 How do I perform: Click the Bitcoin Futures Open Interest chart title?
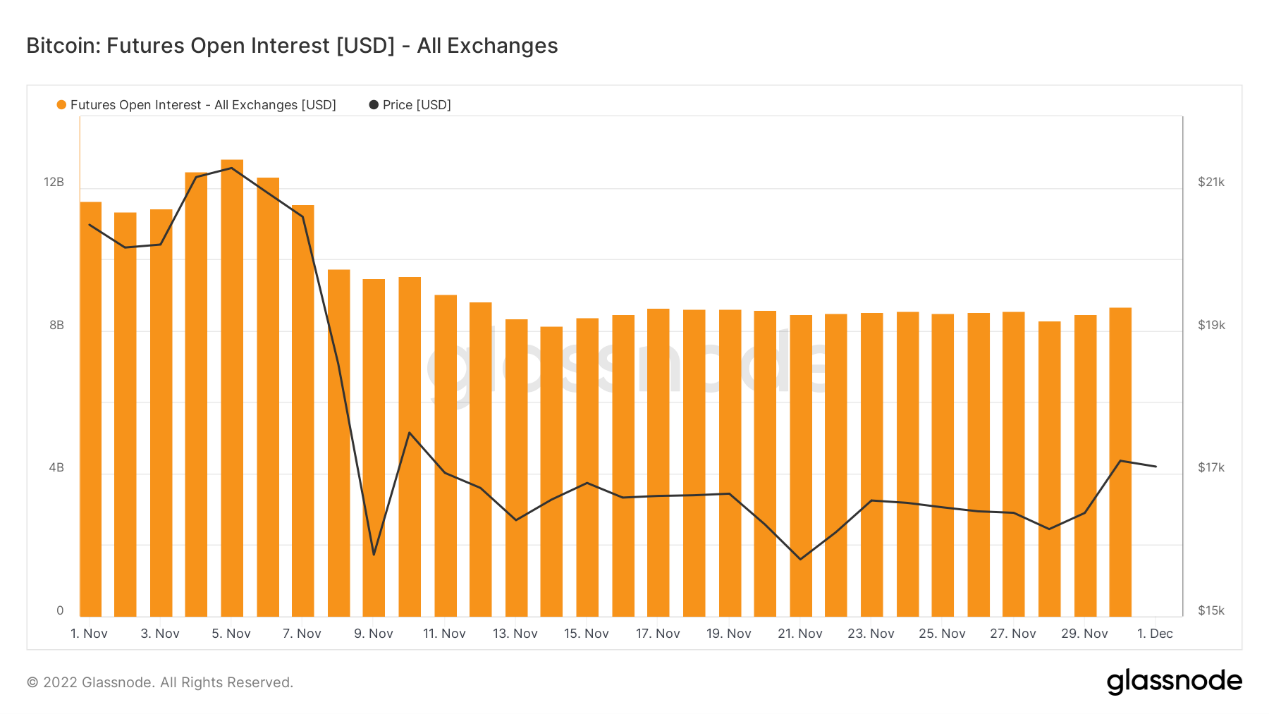click(x=292, y=46)
